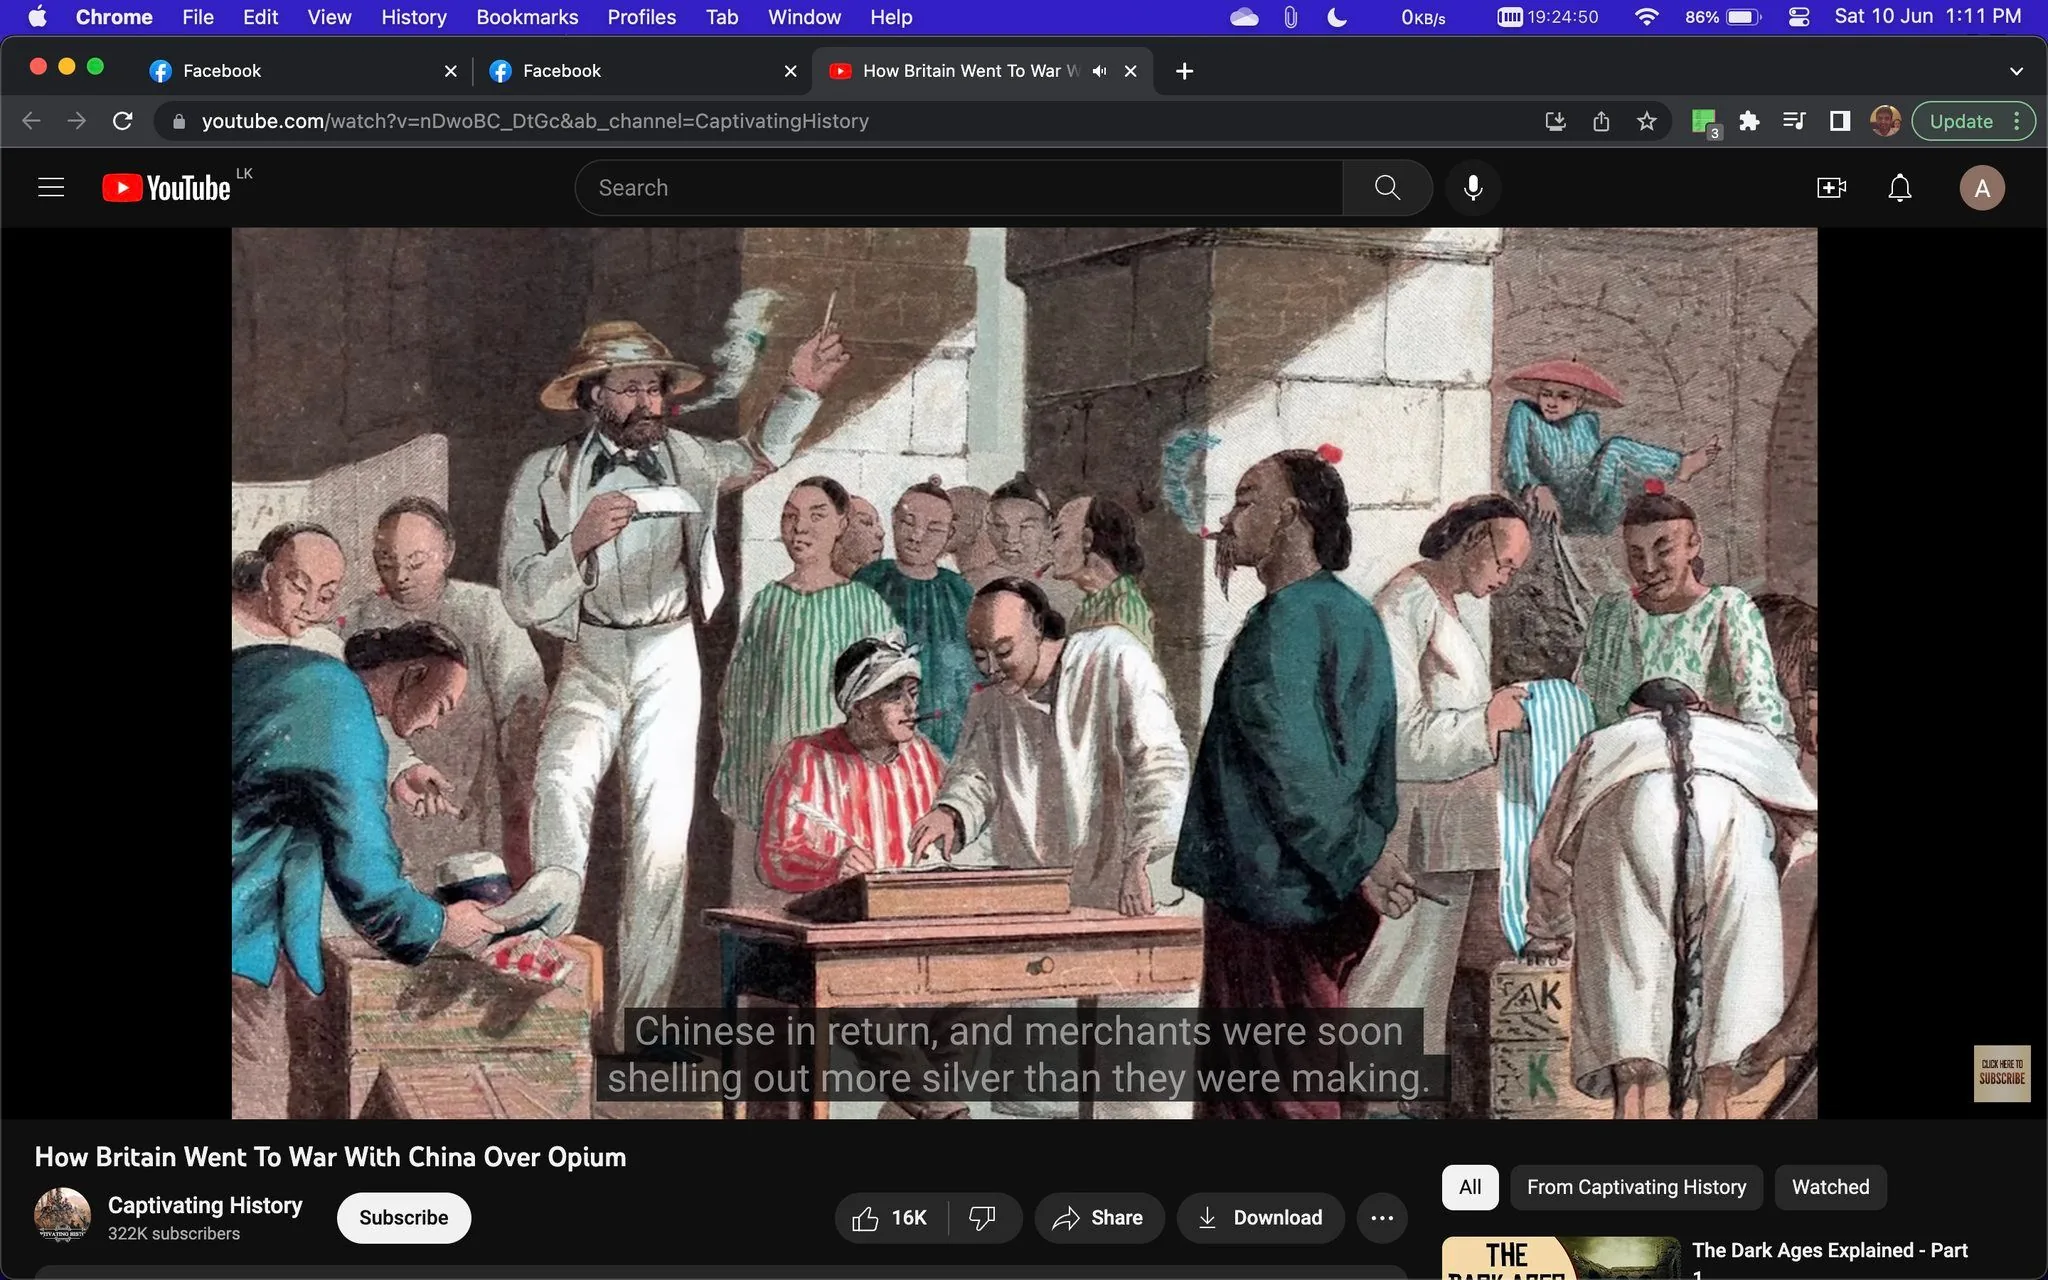Click the Create video icon
Image resolution: width=2048 pixels, height=1280 pixels.
coord(1830,187)
